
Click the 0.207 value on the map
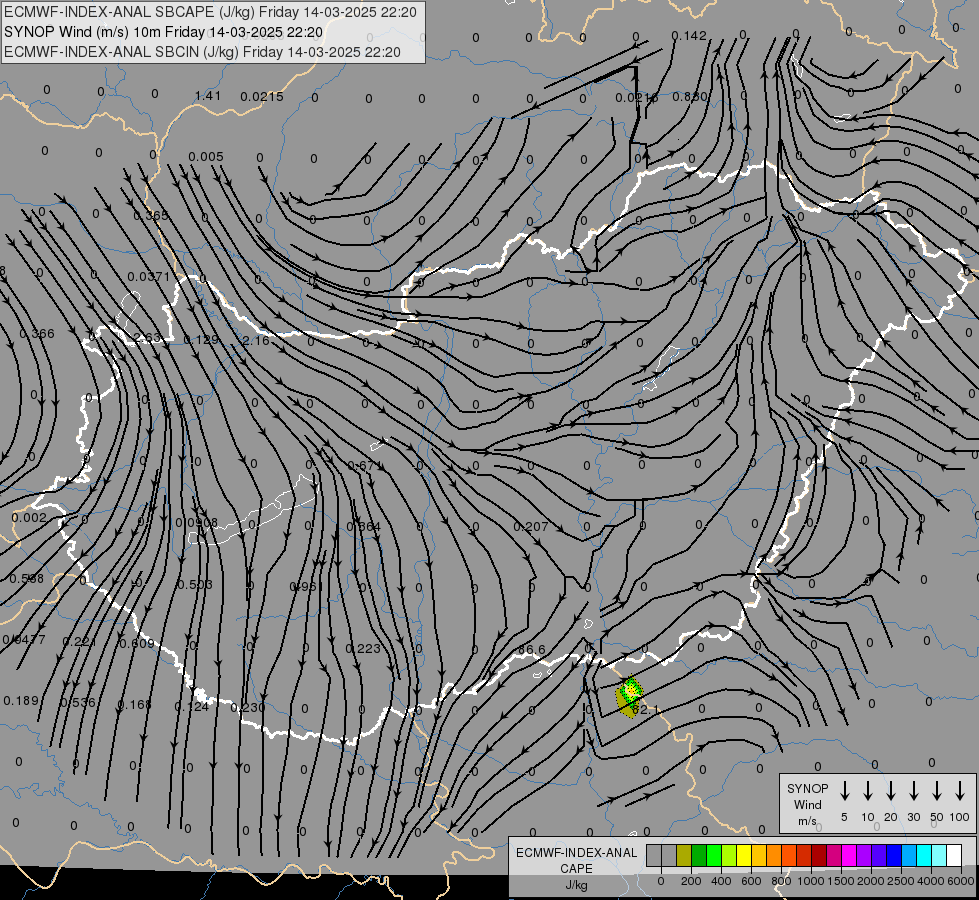point(531,527)
